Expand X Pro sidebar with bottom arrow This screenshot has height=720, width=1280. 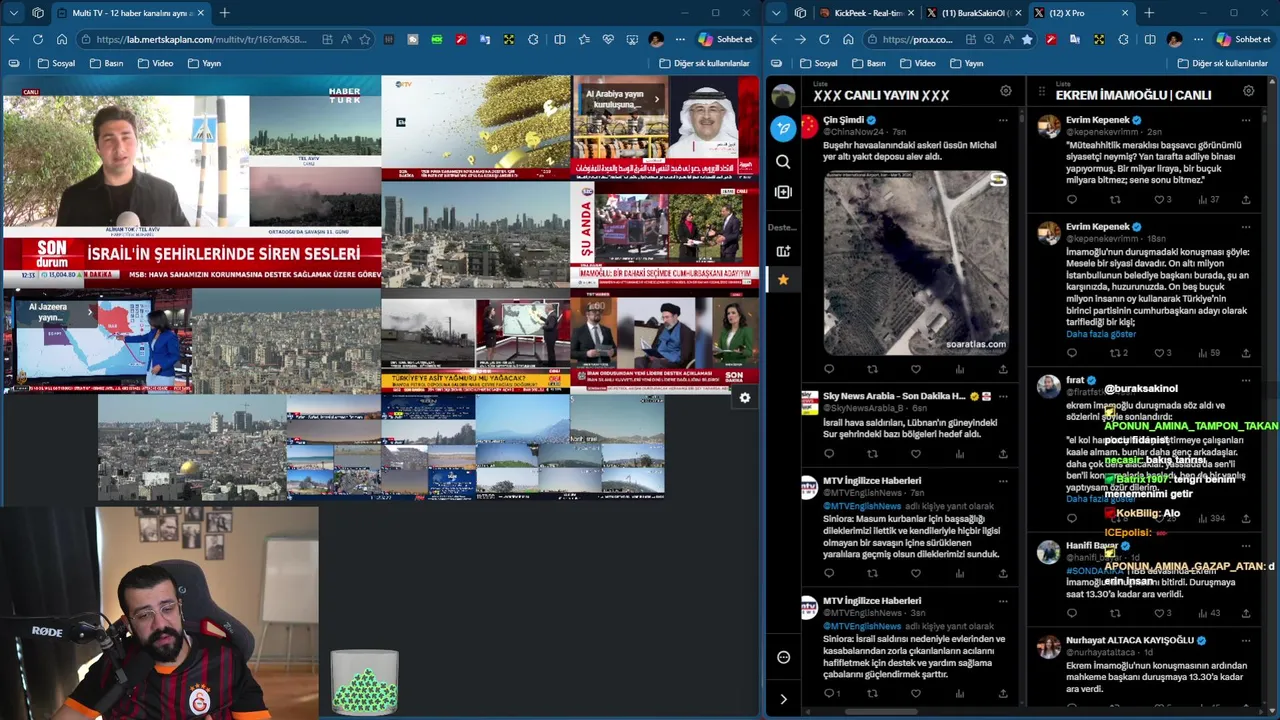pos(783,699)
